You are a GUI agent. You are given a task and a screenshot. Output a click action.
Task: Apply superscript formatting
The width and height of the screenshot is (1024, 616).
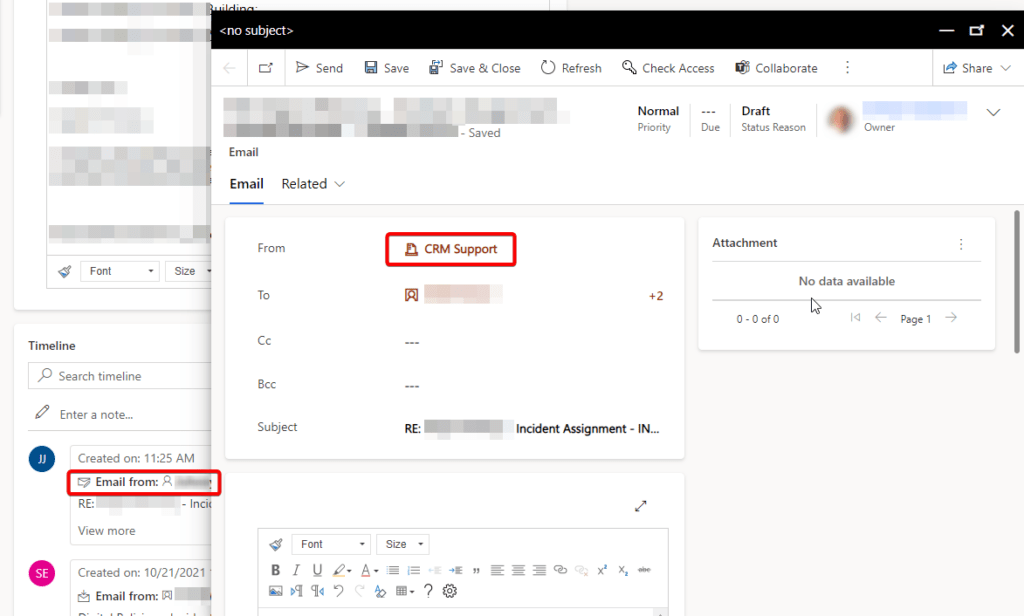pos(602,568)
